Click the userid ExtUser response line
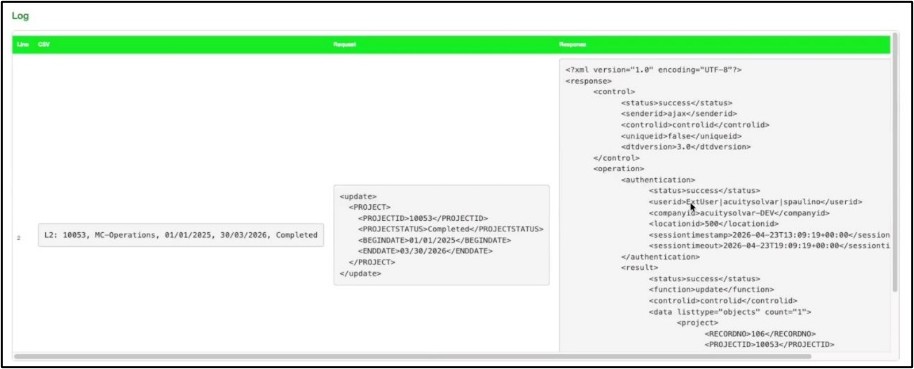This screenshot has height=369, width=914. [x=755, y=202]
